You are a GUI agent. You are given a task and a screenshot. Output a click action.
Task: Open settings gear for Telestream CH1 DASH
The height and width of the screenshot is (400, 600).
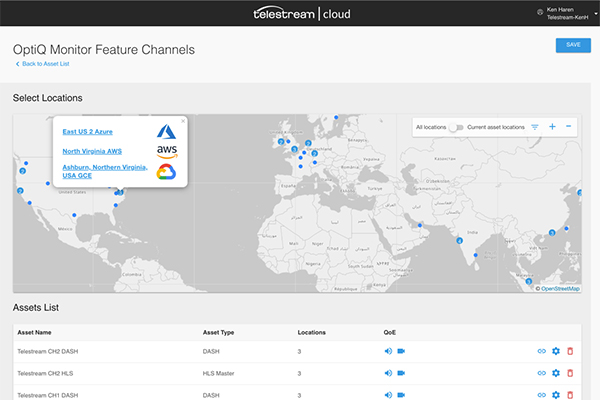(556, 395)
